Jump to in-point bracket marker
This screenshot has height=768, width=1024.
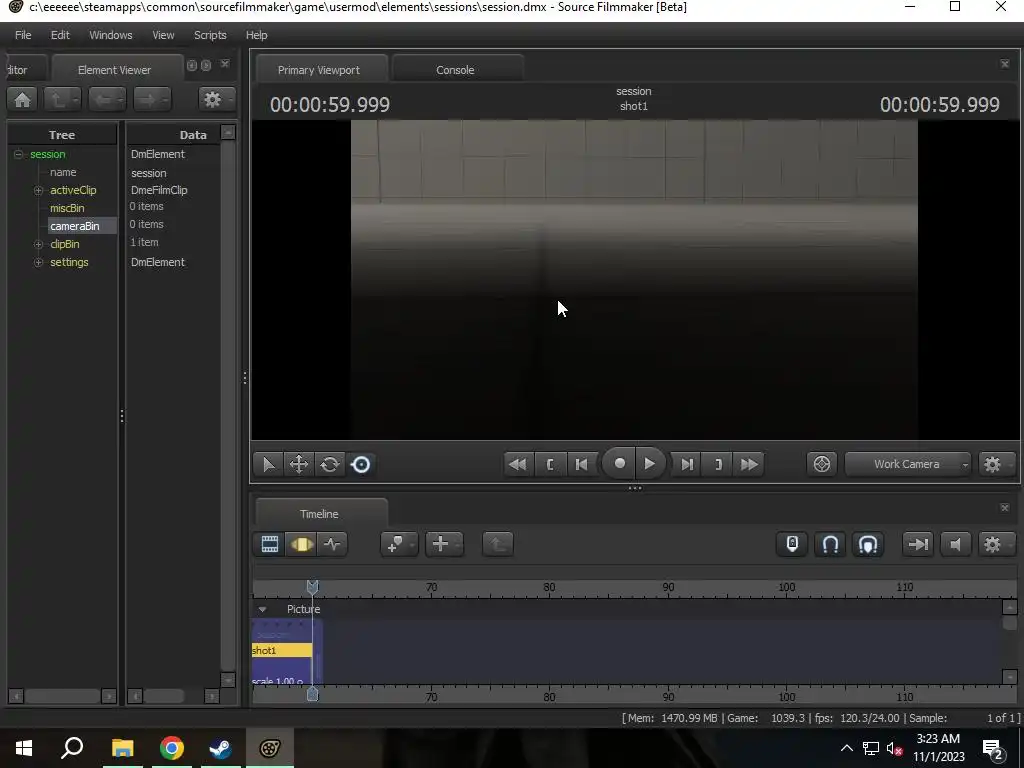[x=550, y=464]
